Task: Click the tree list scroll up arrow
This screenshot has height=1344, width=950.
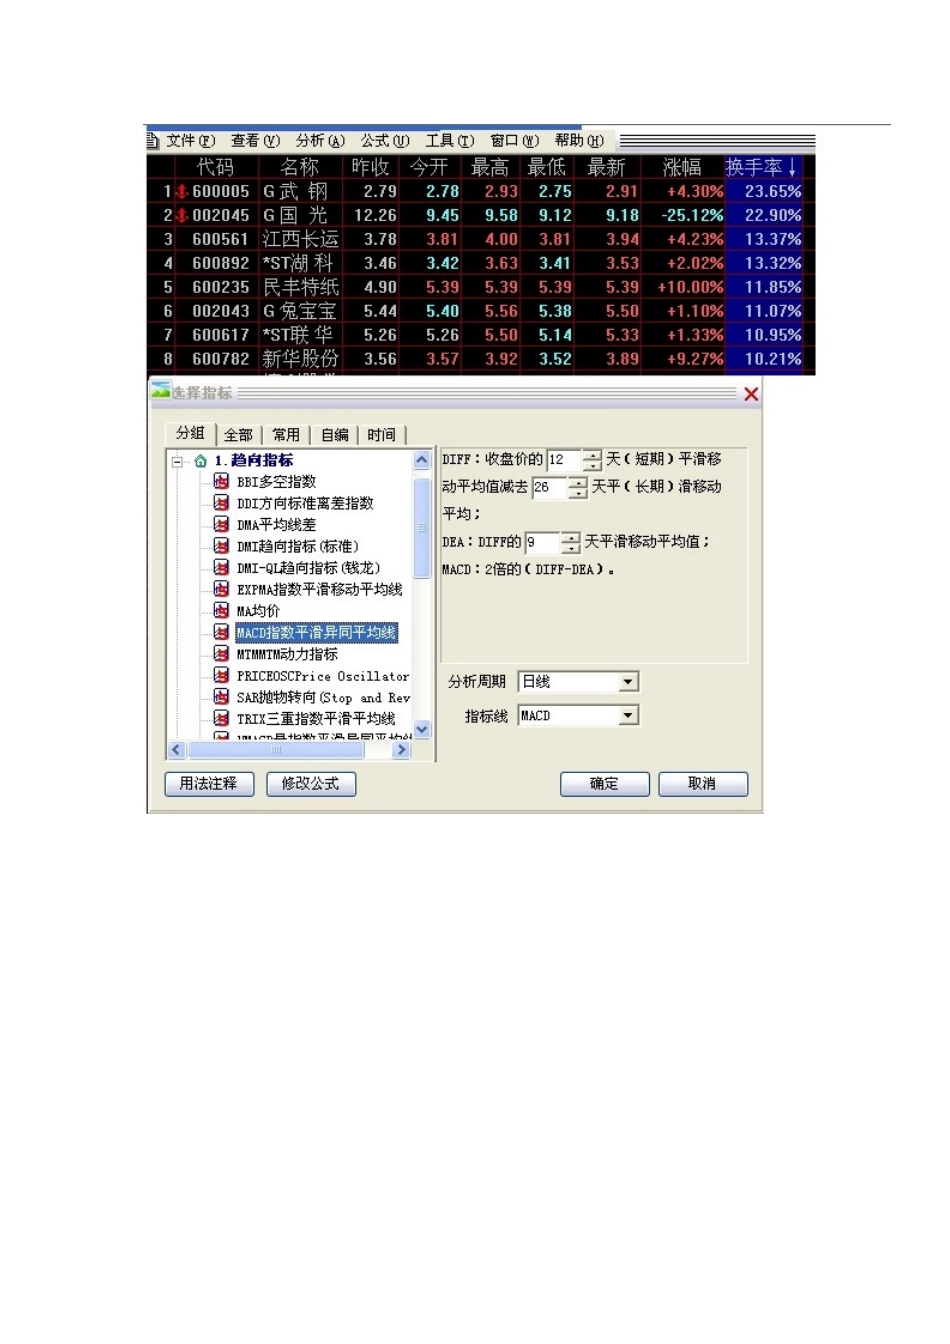Action: click(422, 460)
